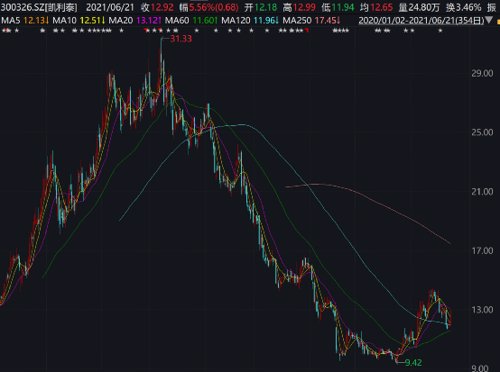Click the 17.00 price axis label

[x=482, y=251]
